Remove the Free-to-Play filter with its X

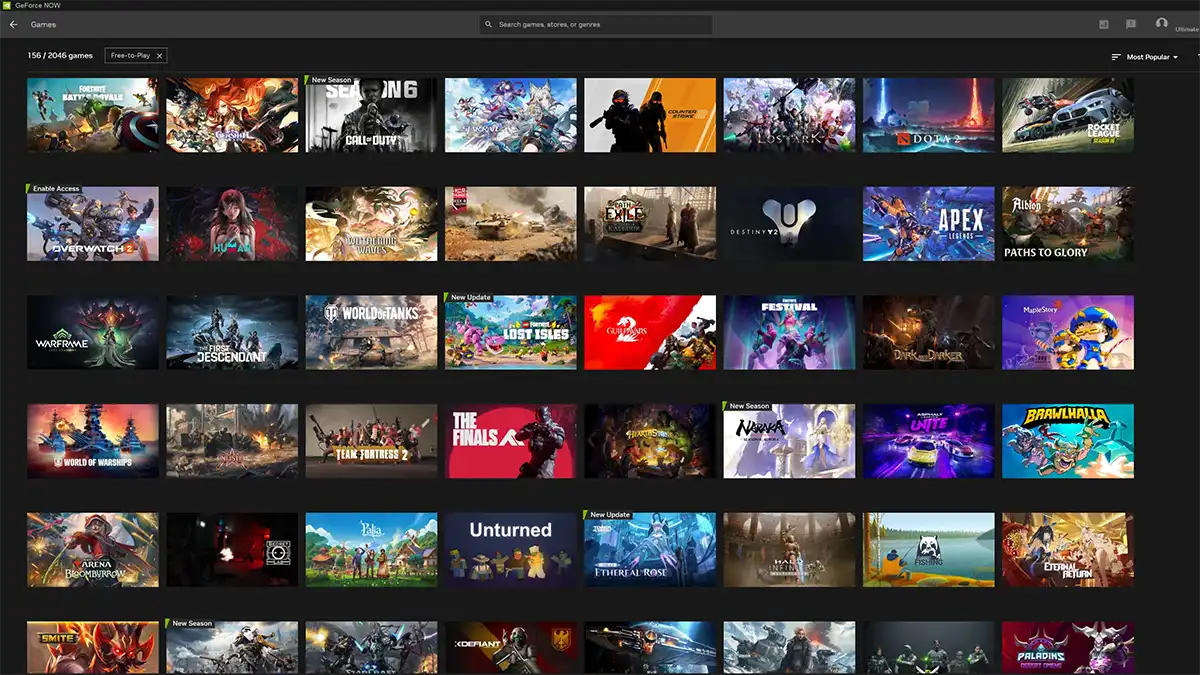point(159,56)
